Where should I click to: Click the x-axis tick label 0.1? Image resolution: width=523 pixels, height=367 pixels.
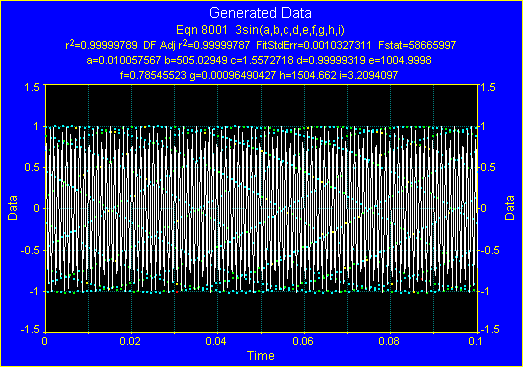(x=474, y=341)
